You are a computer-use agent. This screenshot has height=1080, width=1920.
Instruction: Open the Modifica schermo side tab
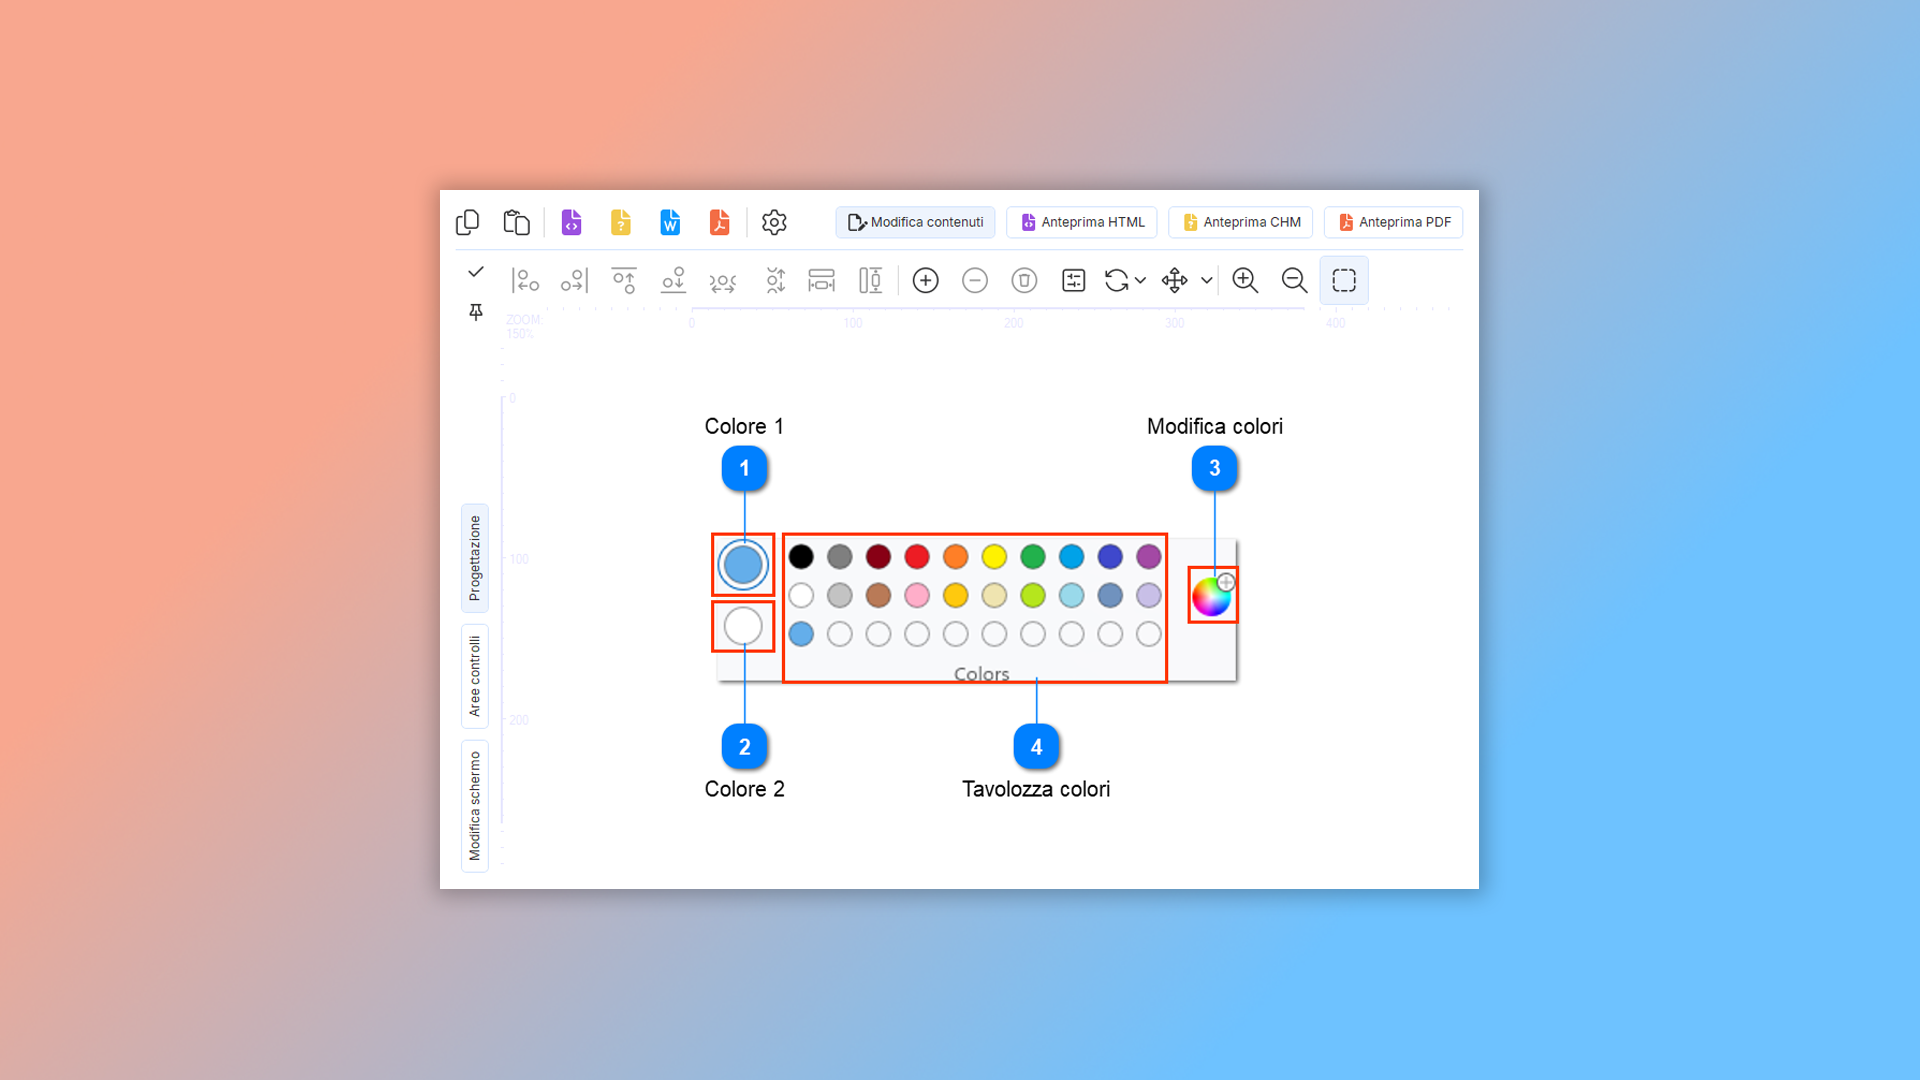[475, 806]
